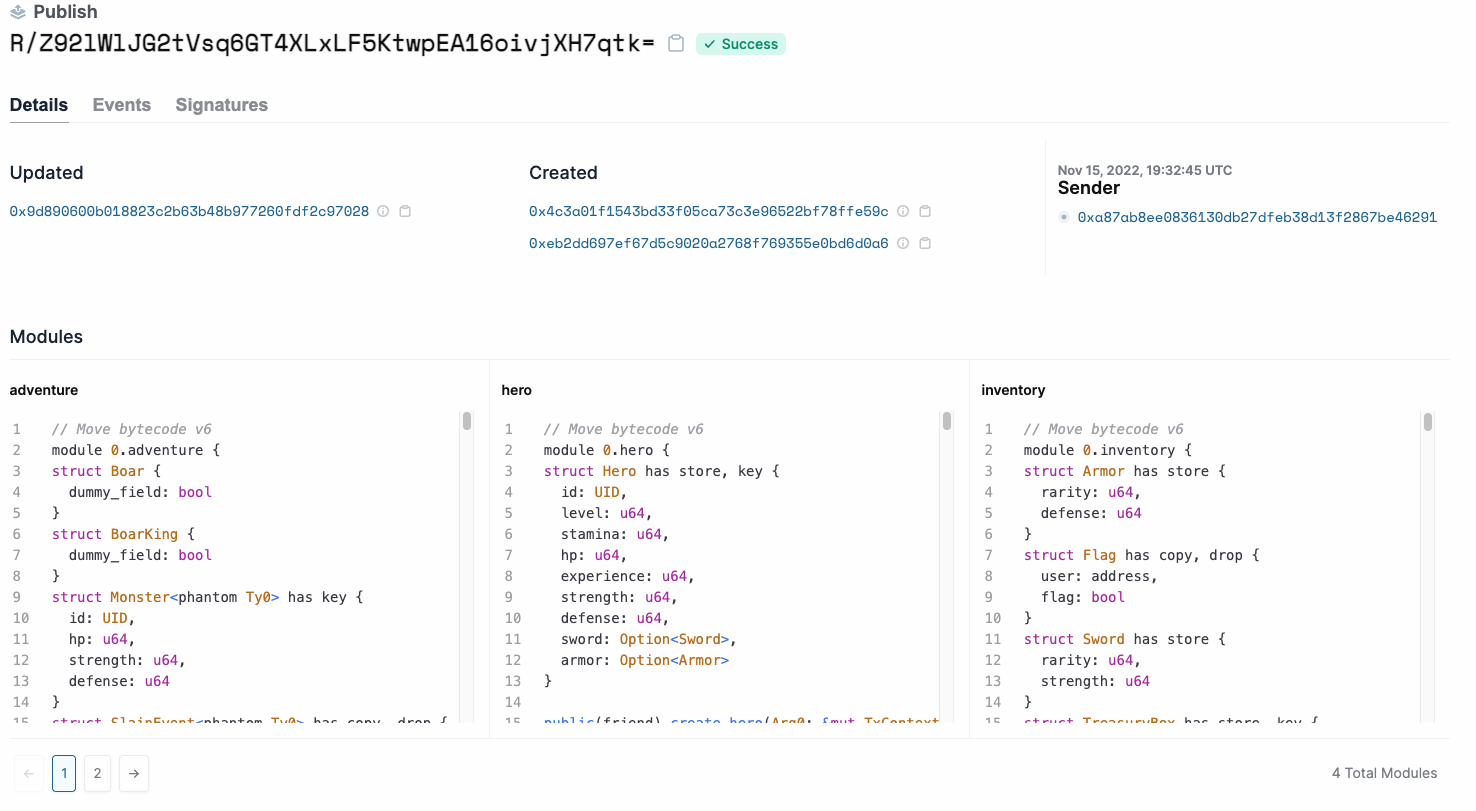Click info icon beside Created object 0xeb2d
The image size is (1476, 811).
pos(903,243)
